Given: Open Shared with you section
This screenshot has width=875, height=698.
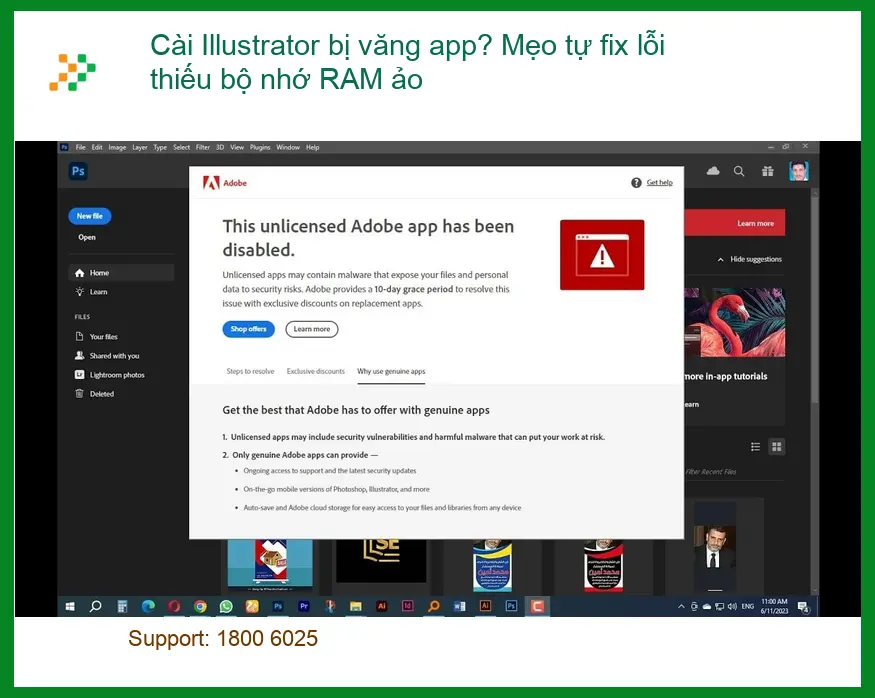Looking at the screenshot, I should point(108,355).
